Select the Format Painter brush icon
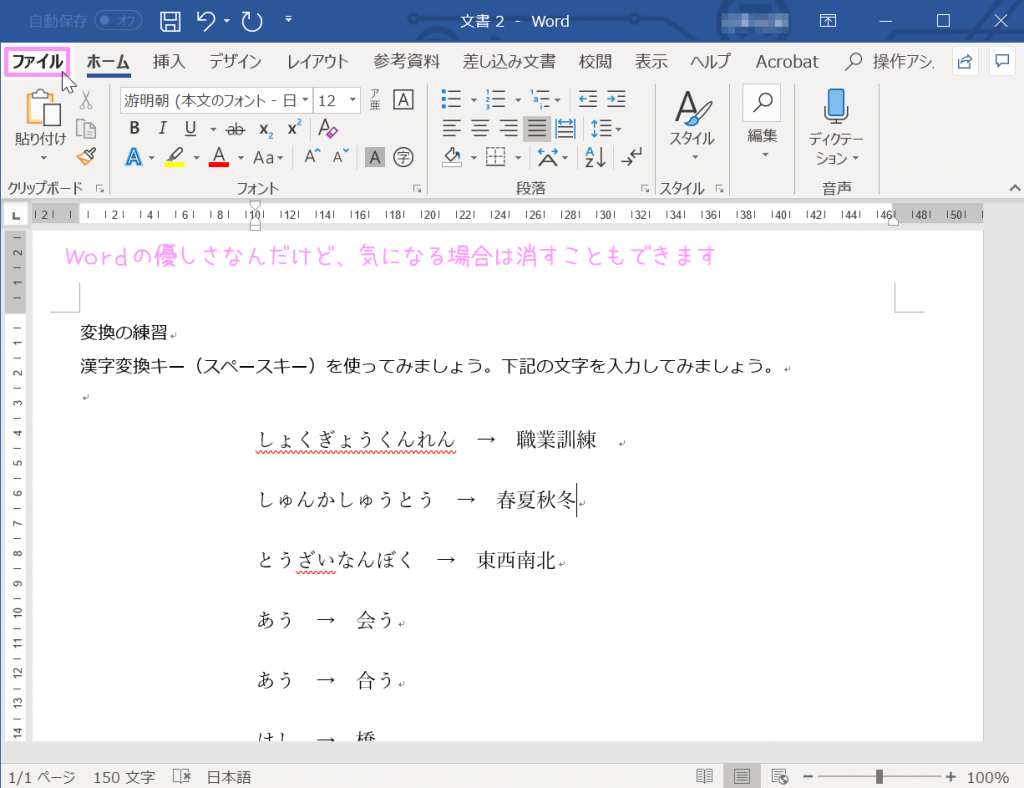This screenshot has height=788, width=1024. [x=86, y=156]
